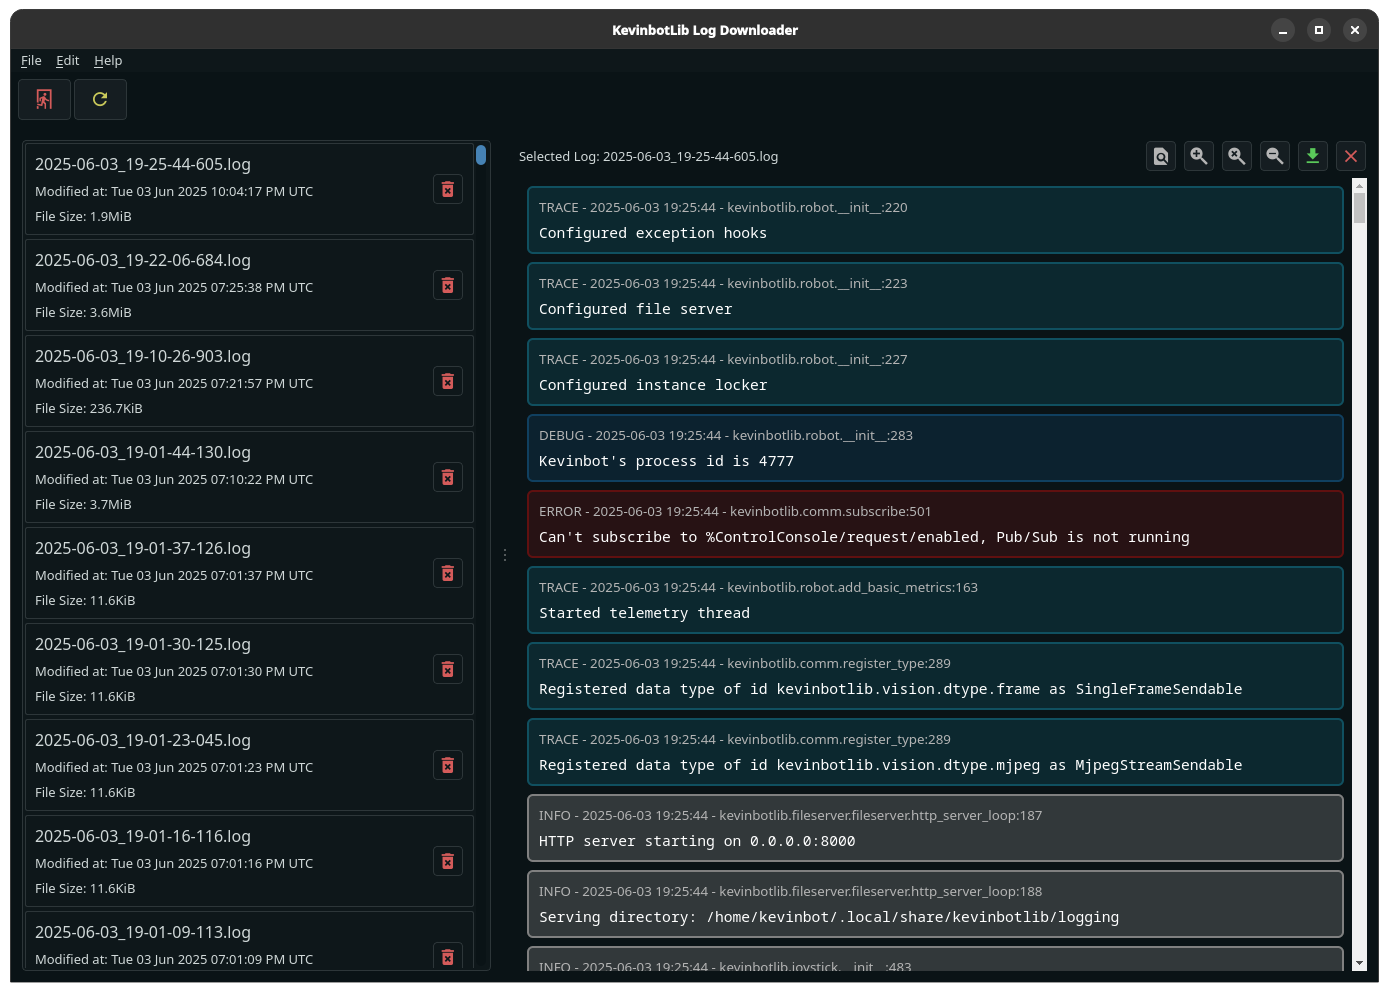This screenshot has width=1389, height=993.
Task: Click the scroll-down arrow of the log viewer
Action: 1359,963
